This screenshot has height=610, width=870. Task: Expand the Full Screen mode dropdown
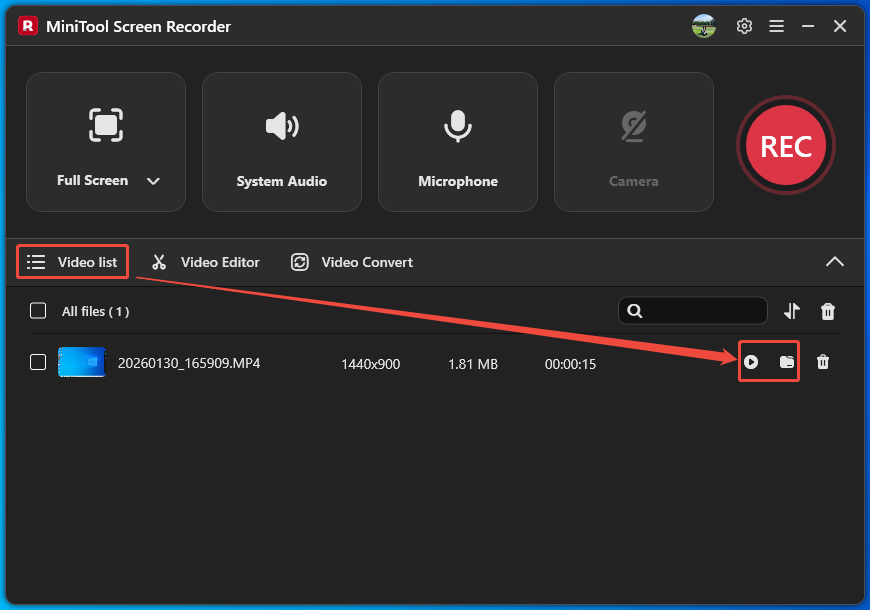coord(153,181)
